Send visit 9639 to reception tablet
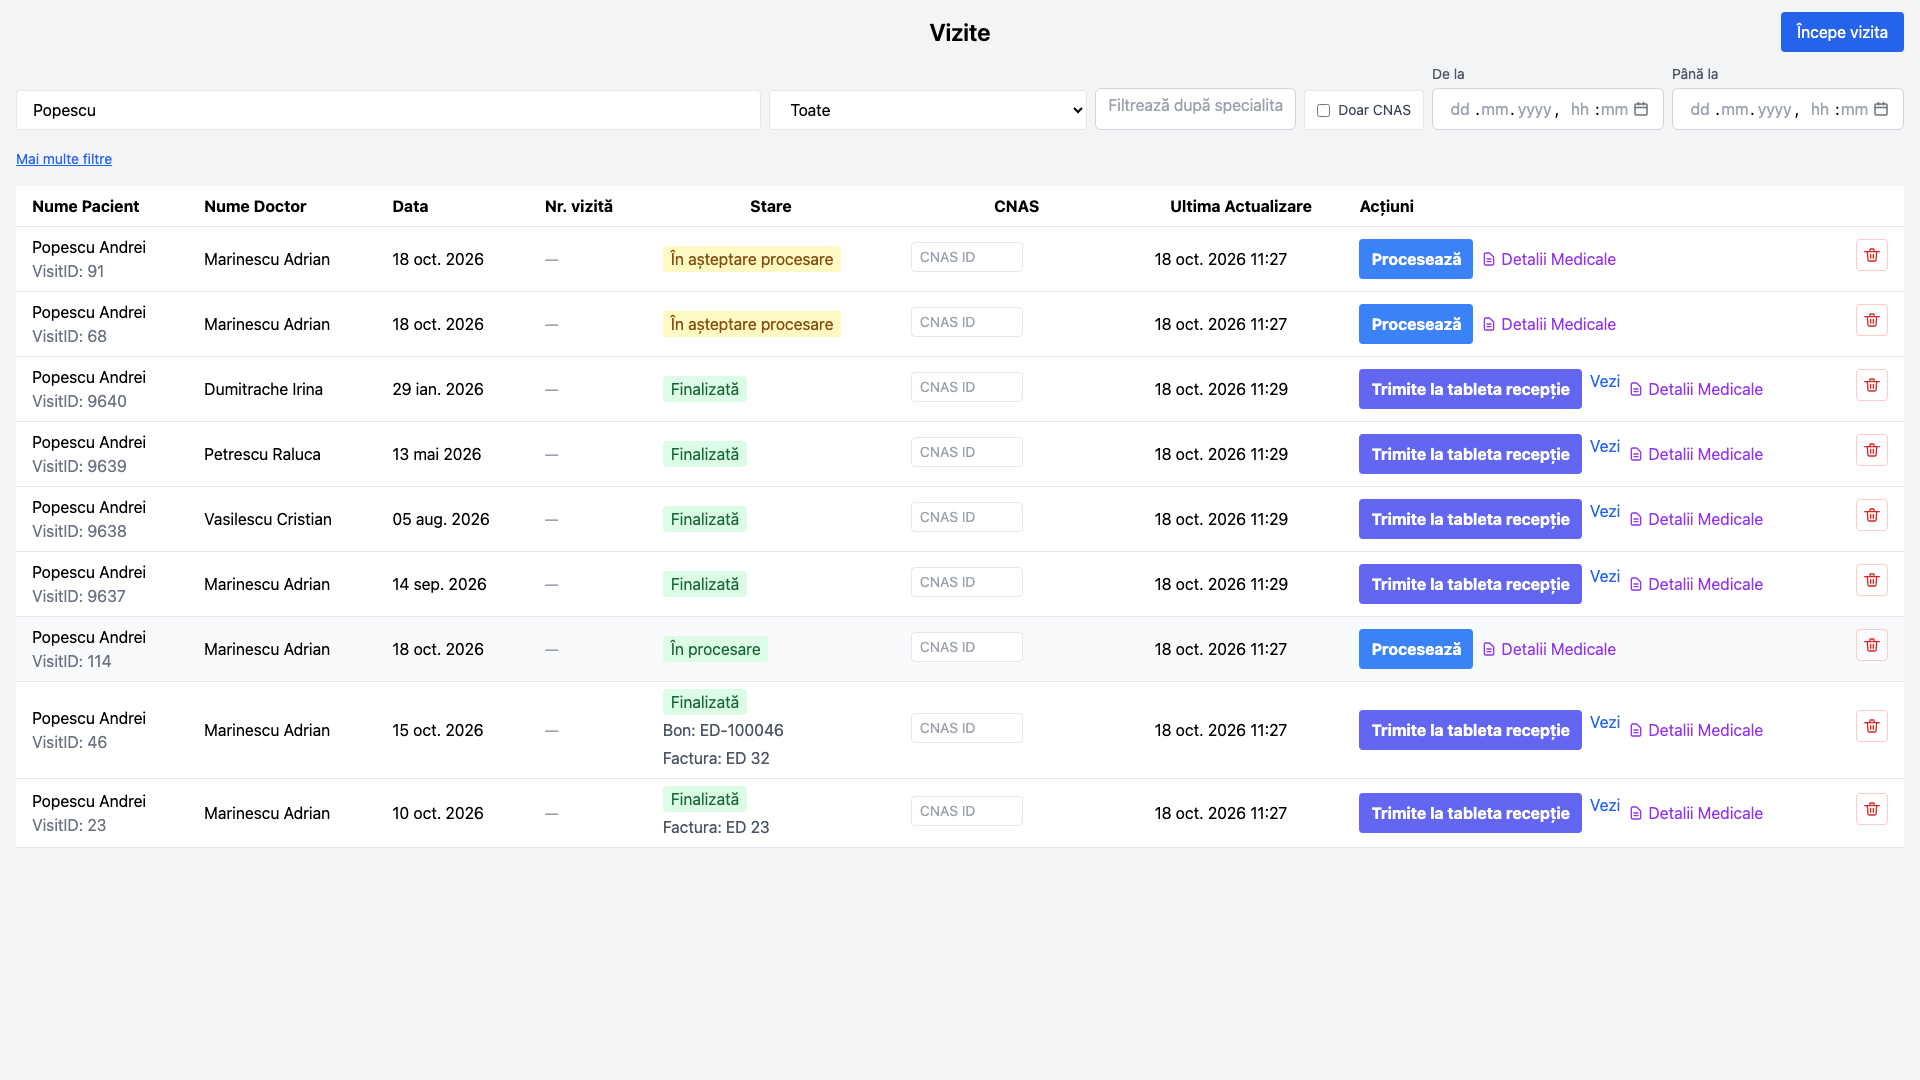The width and height of the screenshot is (1920, 1080). 1470,454
